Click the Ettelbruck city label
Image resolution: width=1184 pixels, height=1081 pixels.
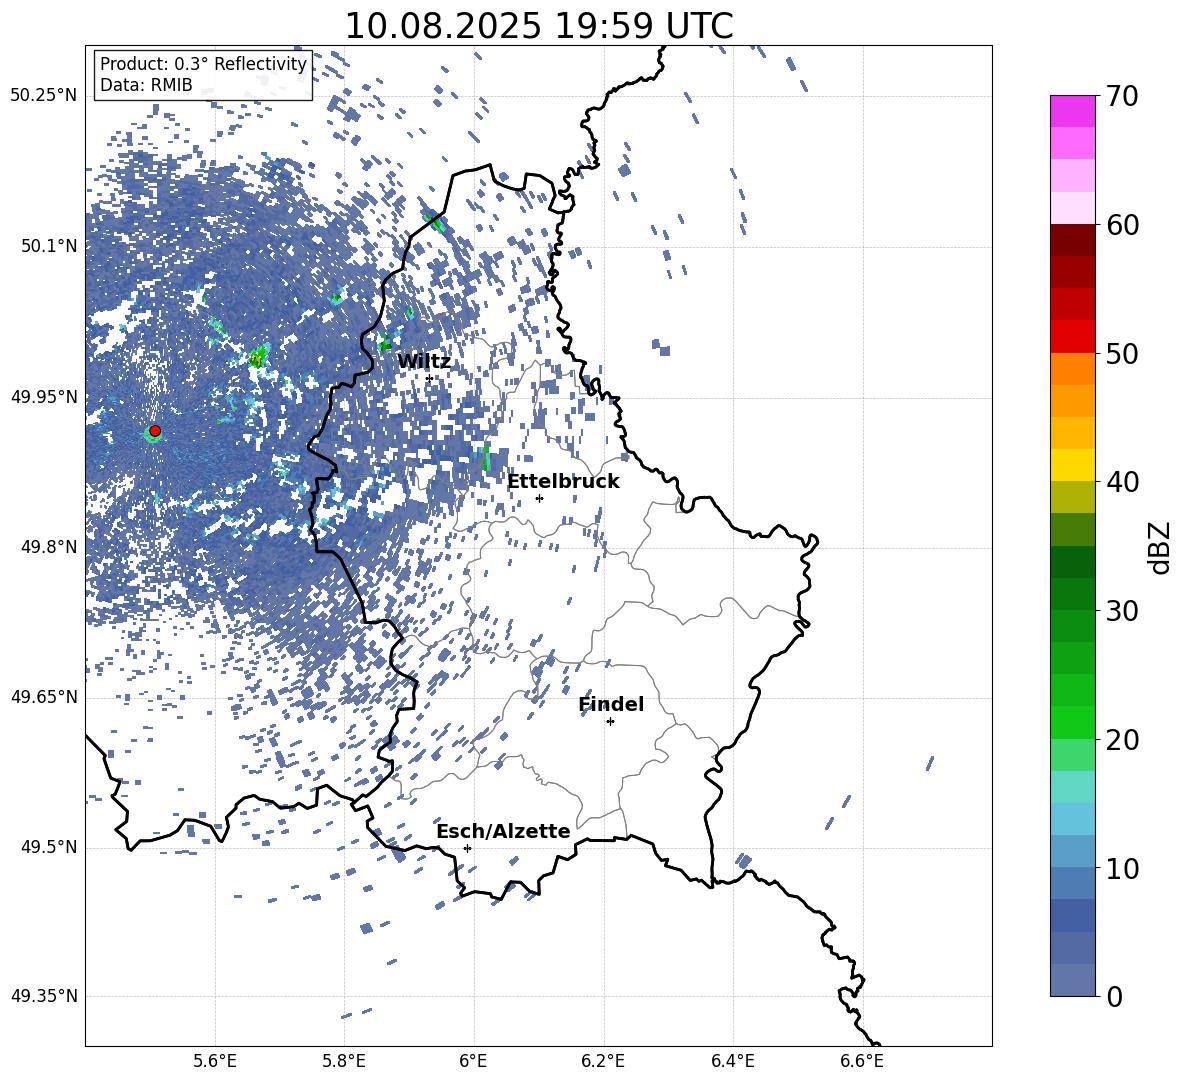[563, 482]
